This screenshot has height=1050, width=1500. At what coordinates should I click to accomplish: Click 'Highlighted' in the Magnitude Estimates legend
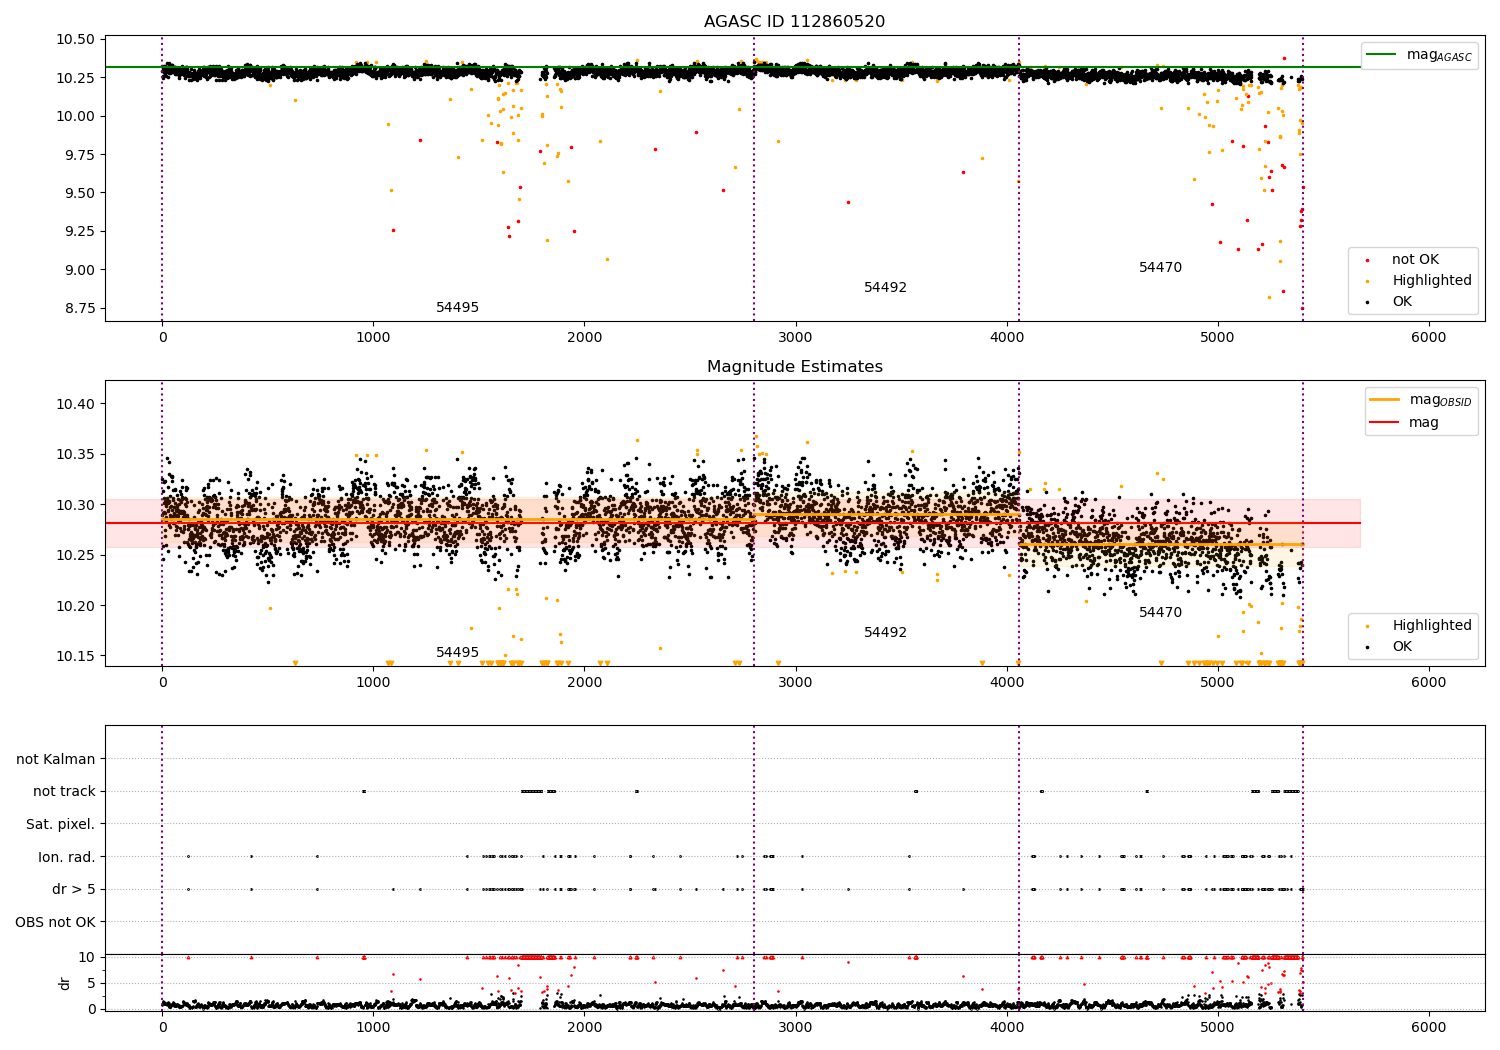point(1431,626)
